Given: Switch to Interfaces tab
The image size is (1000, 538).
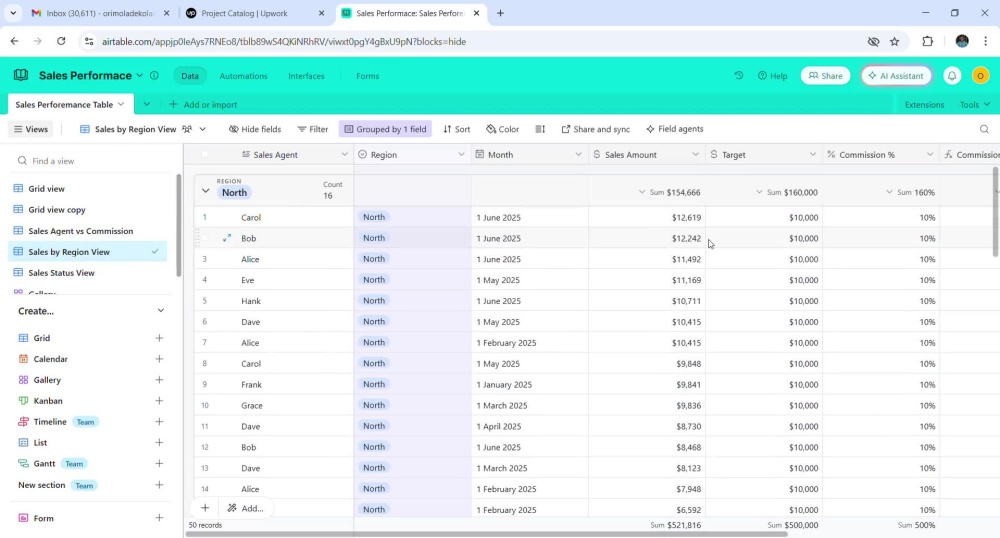Looking at the screenshot, I should coord(306,76).
